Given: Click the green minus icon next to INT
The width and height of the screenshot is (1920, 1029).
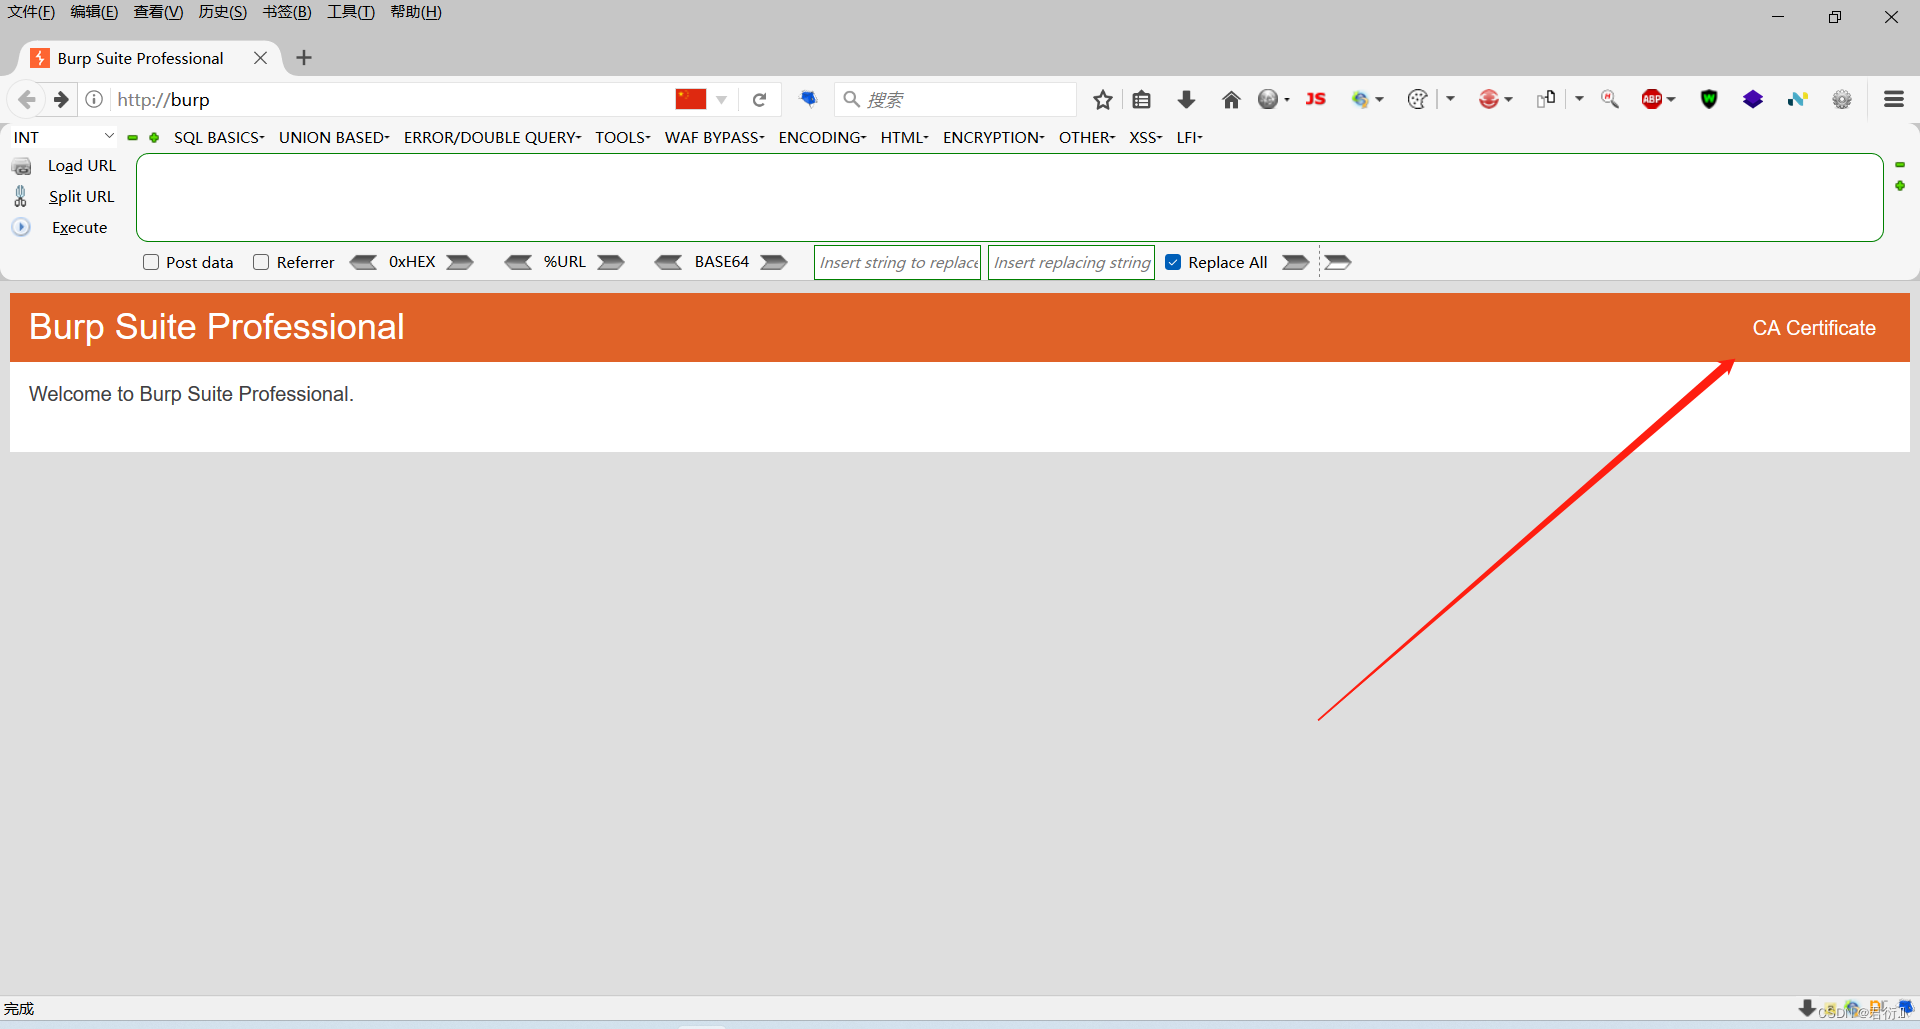Looking at the screenshot, I should [132, 138].
